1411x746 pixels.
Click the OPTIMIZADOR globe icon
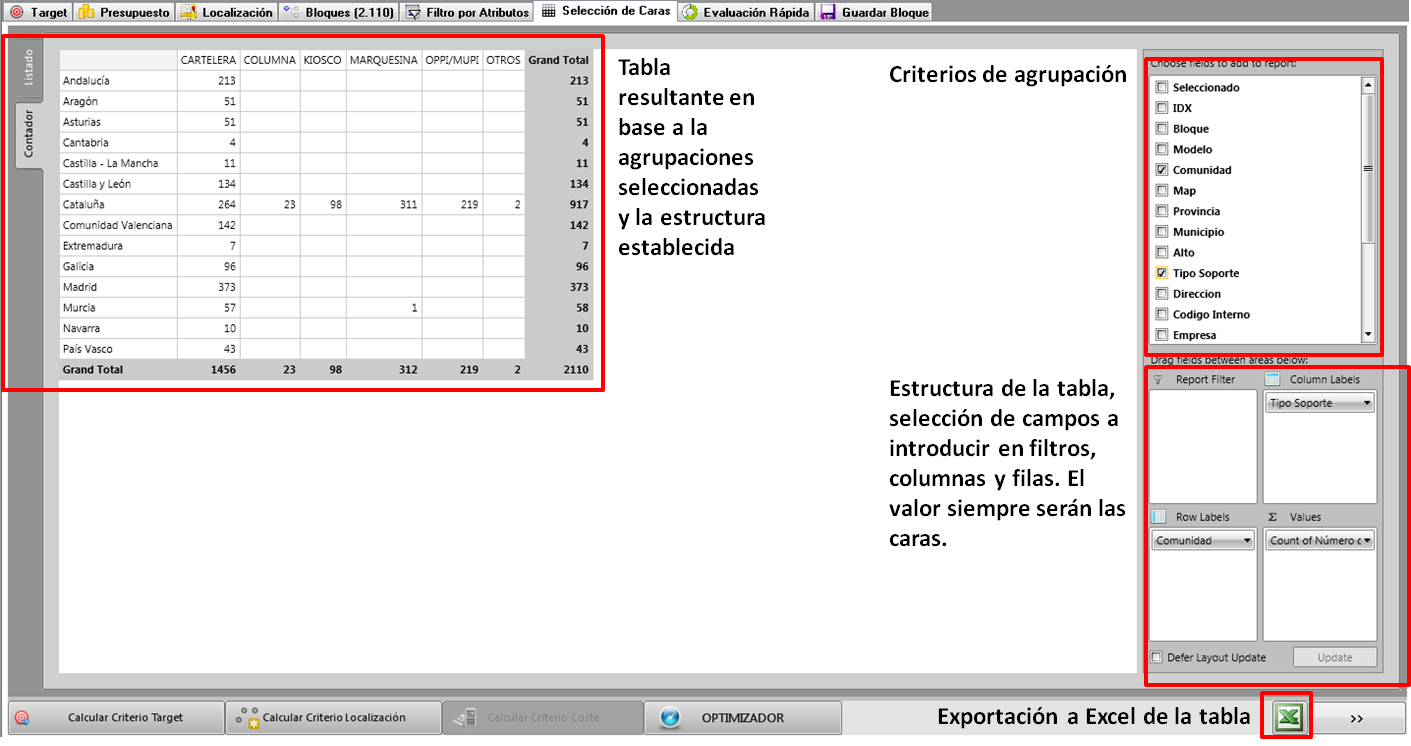click(x=670, y=717)
